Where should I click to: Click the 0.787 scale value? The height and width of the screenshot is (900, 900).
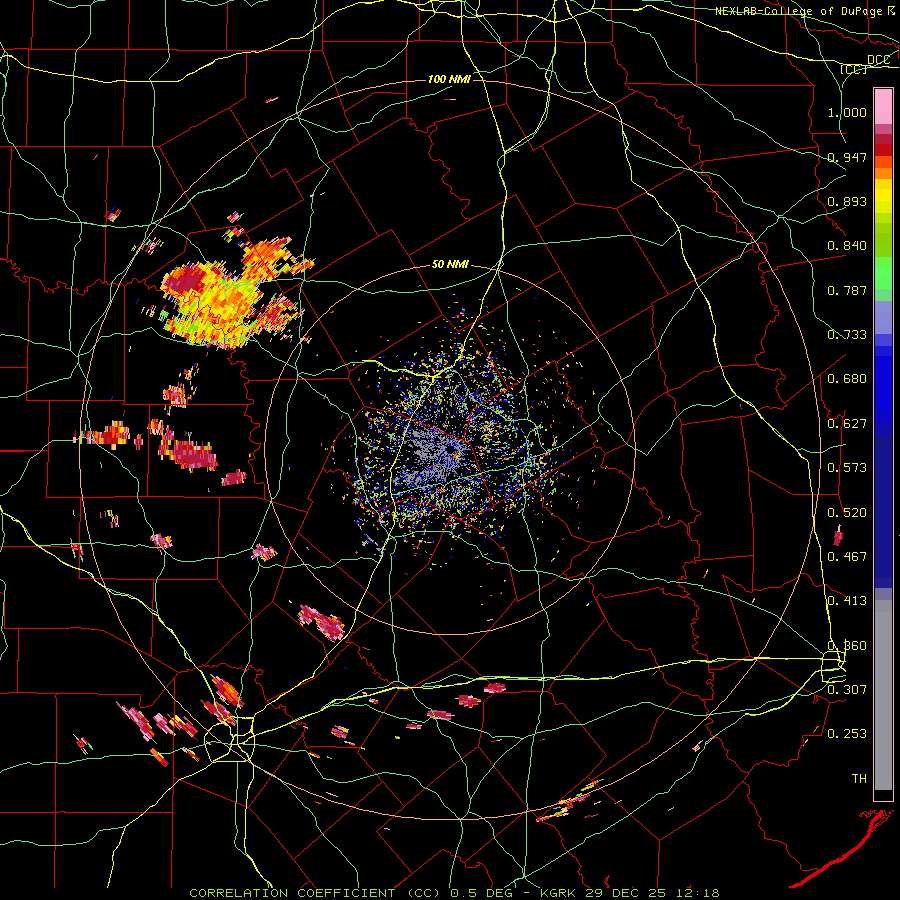click(847, 290)
